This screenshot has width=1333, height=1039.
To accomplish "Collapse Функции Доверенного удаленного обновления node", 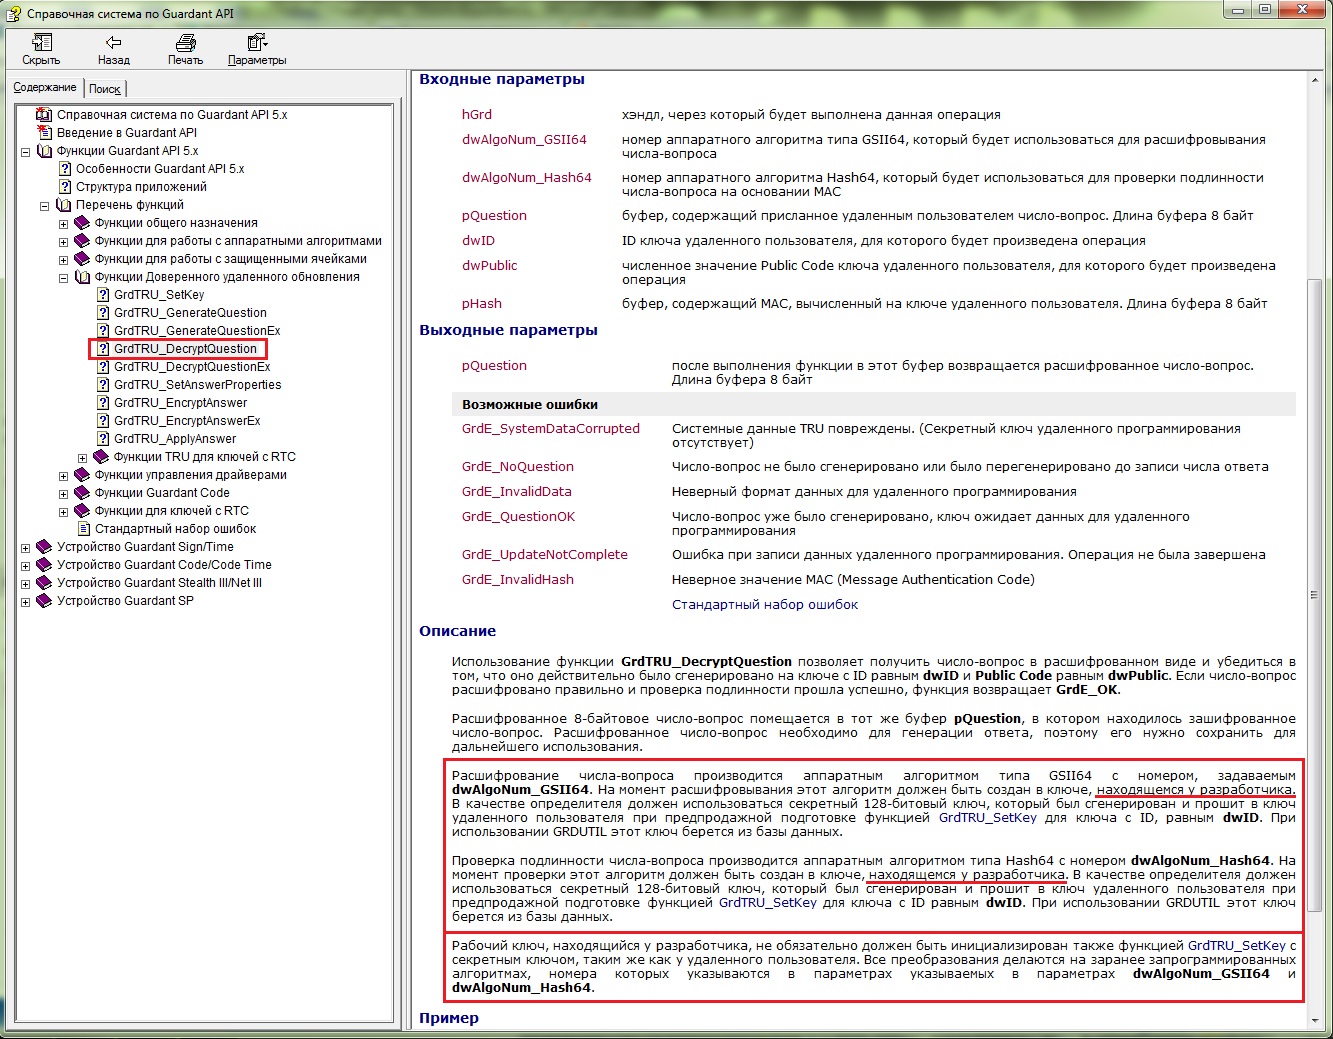I will [63, 278].
